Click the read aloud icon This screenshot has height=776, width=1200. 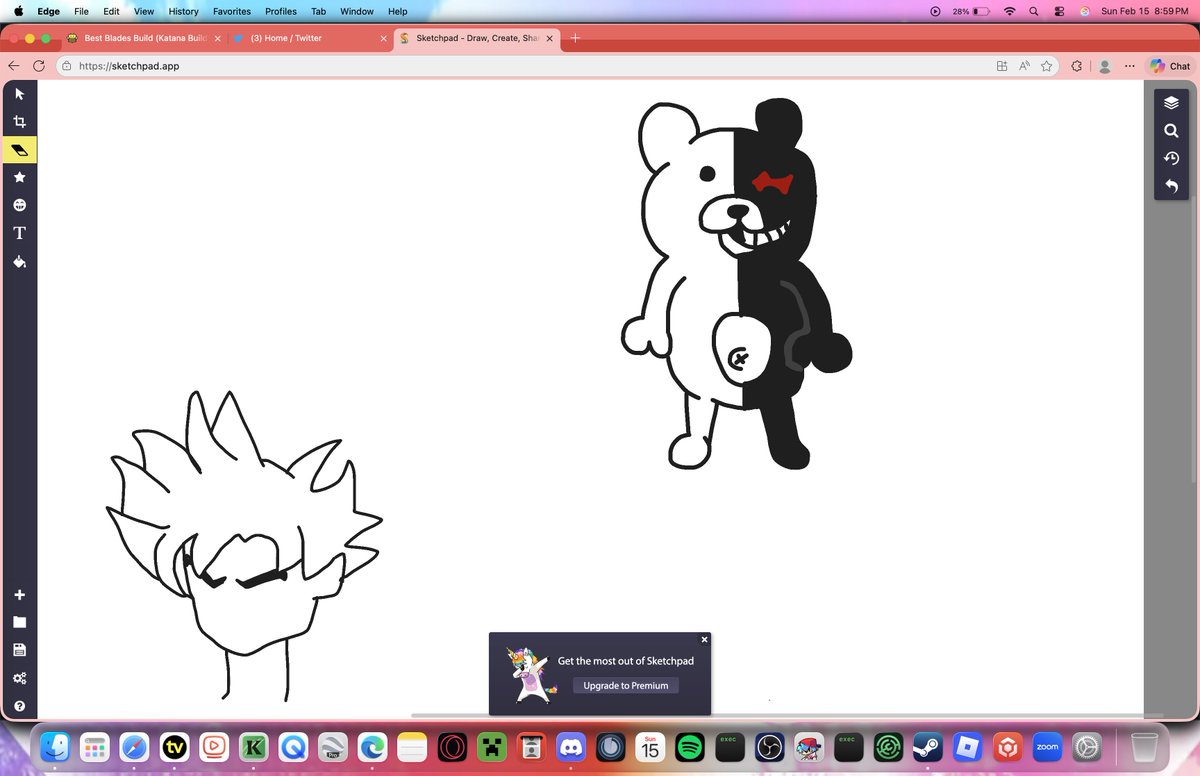pos(1024,66)
